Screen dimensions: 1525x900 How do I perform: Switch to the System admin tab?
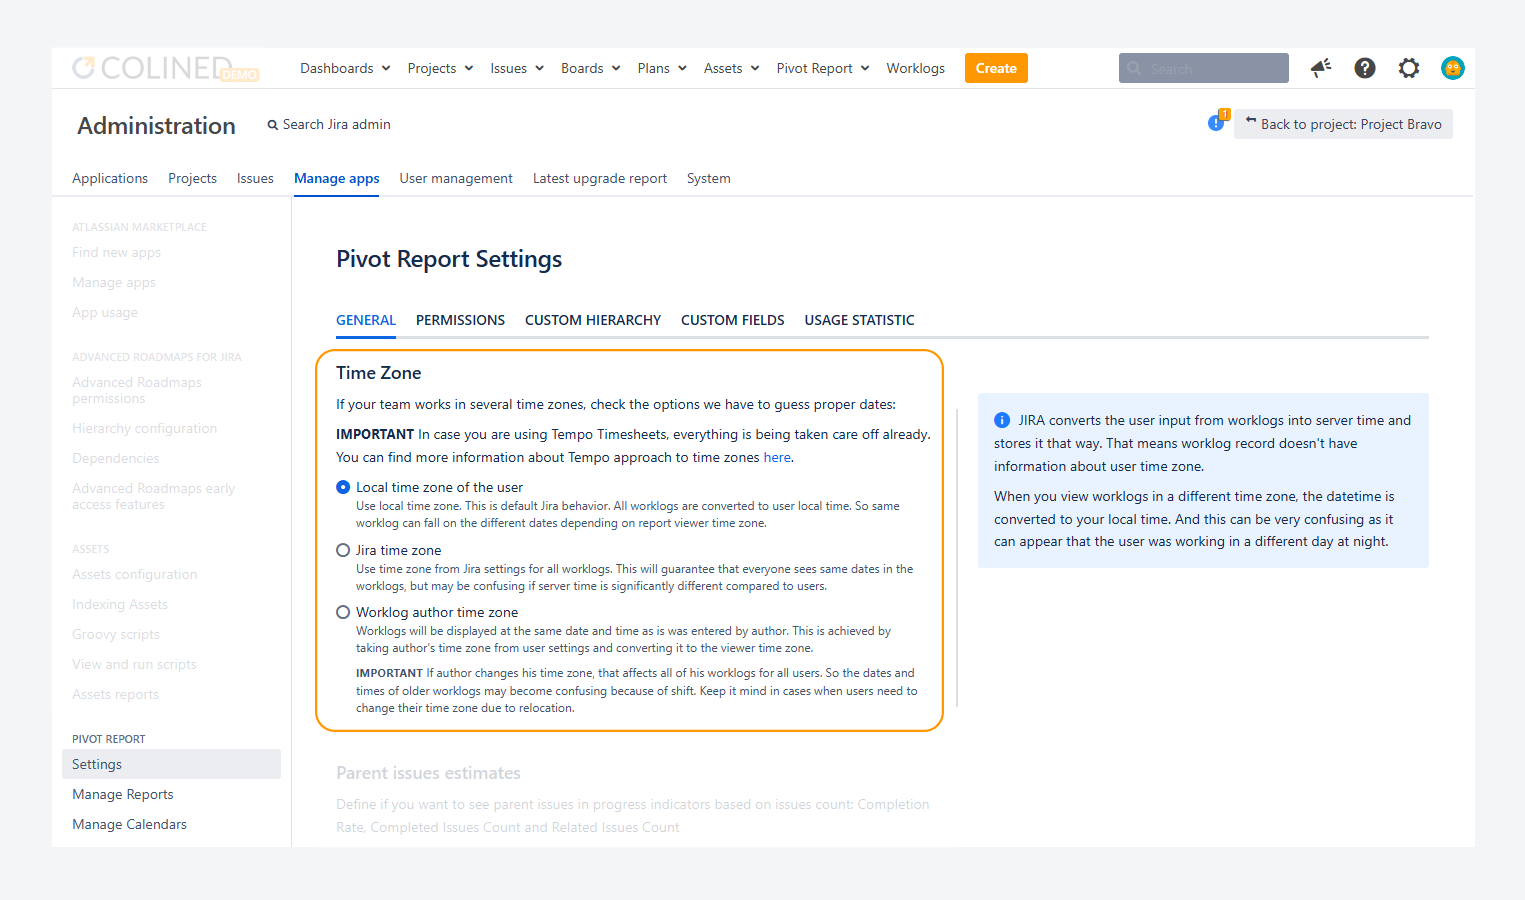pyautogui.click(x=709, y=178)
